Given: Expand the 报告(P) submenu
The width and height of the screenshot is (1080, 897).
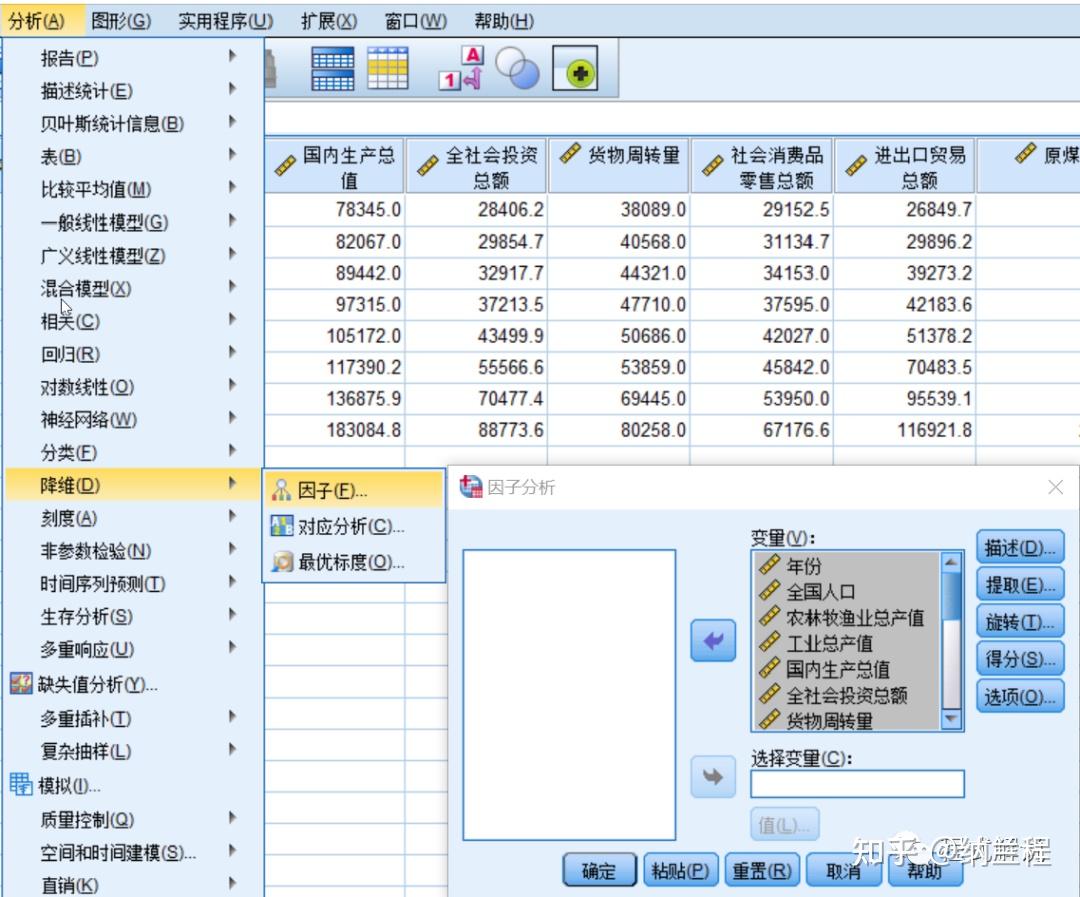Looking at the screenshot, I should 133,58.
